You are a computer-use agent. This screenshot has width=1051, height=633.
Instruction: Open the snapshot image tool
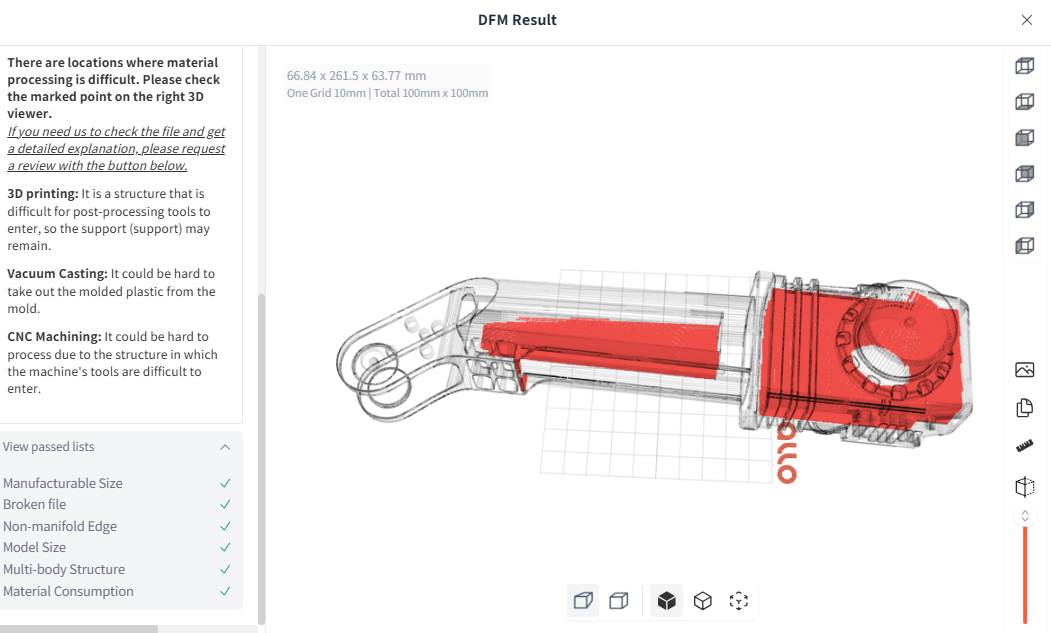[x=1024, y=369]
